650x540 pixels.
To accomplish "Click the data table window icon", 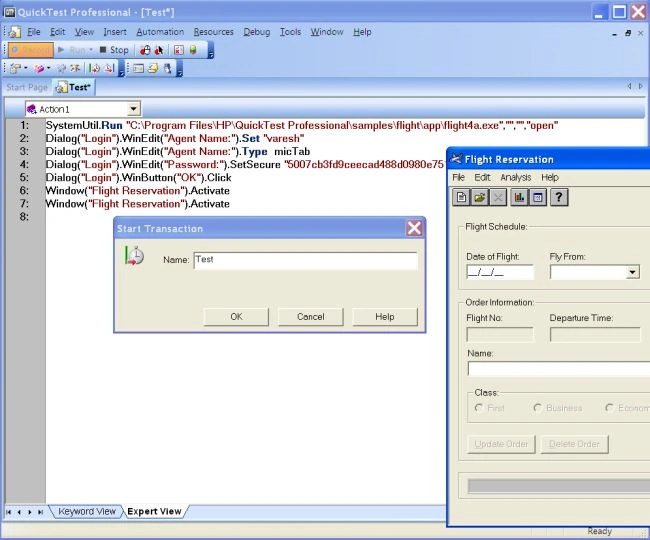I will [138, 68].
